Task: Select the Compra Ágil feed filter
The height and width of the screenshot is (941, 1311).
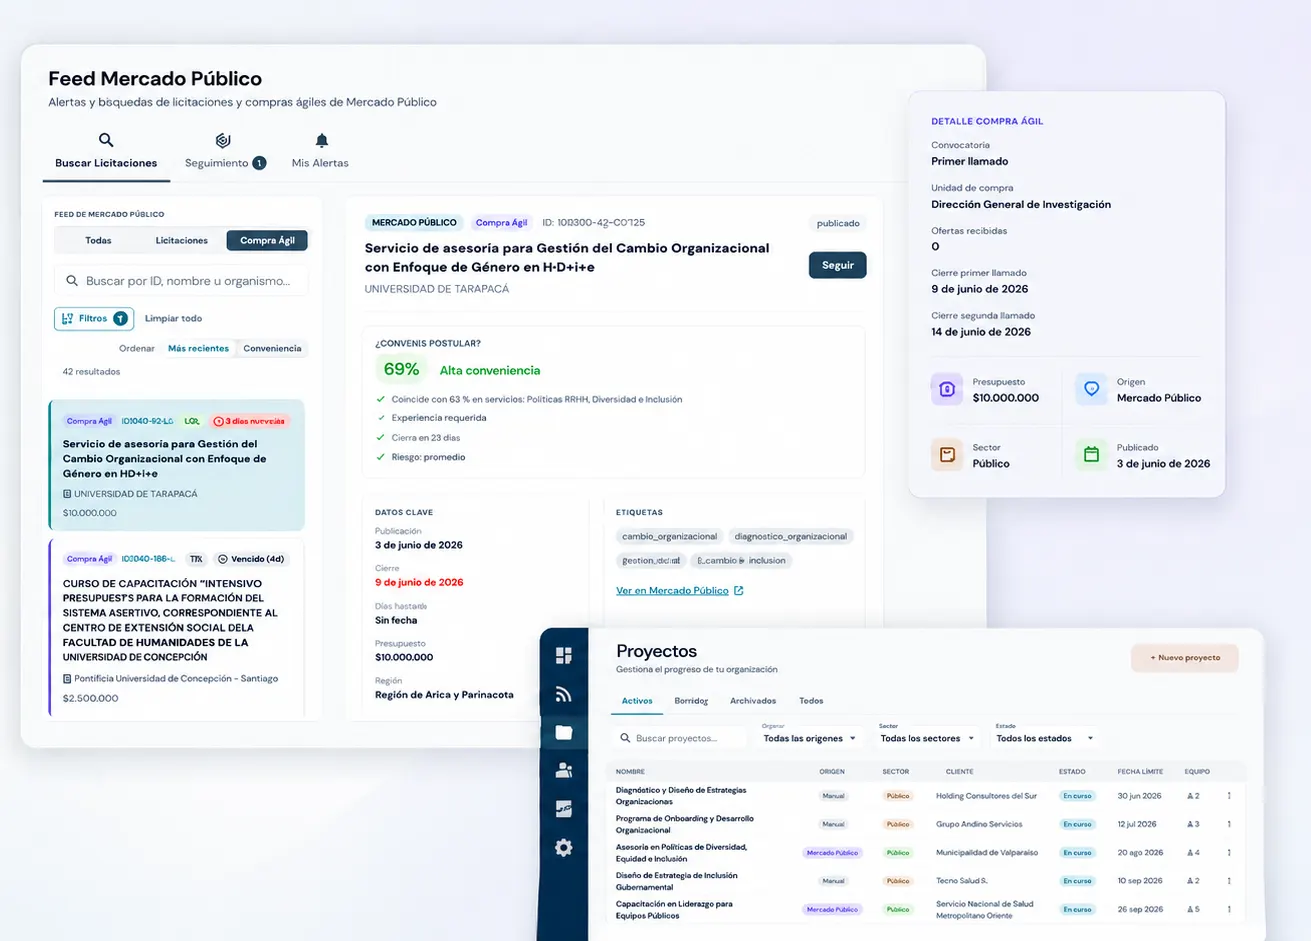Action: [267, 240]
